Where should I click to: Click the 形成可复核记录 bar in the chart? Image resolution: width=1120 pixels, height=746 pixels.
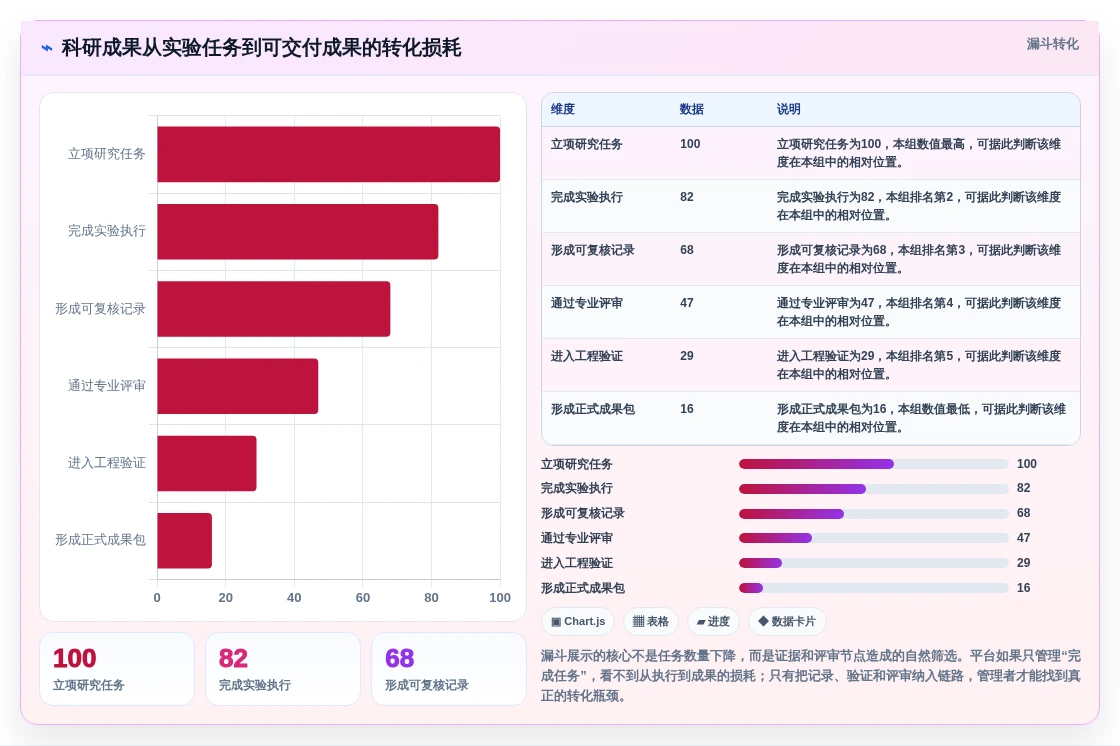pos(274,309)
